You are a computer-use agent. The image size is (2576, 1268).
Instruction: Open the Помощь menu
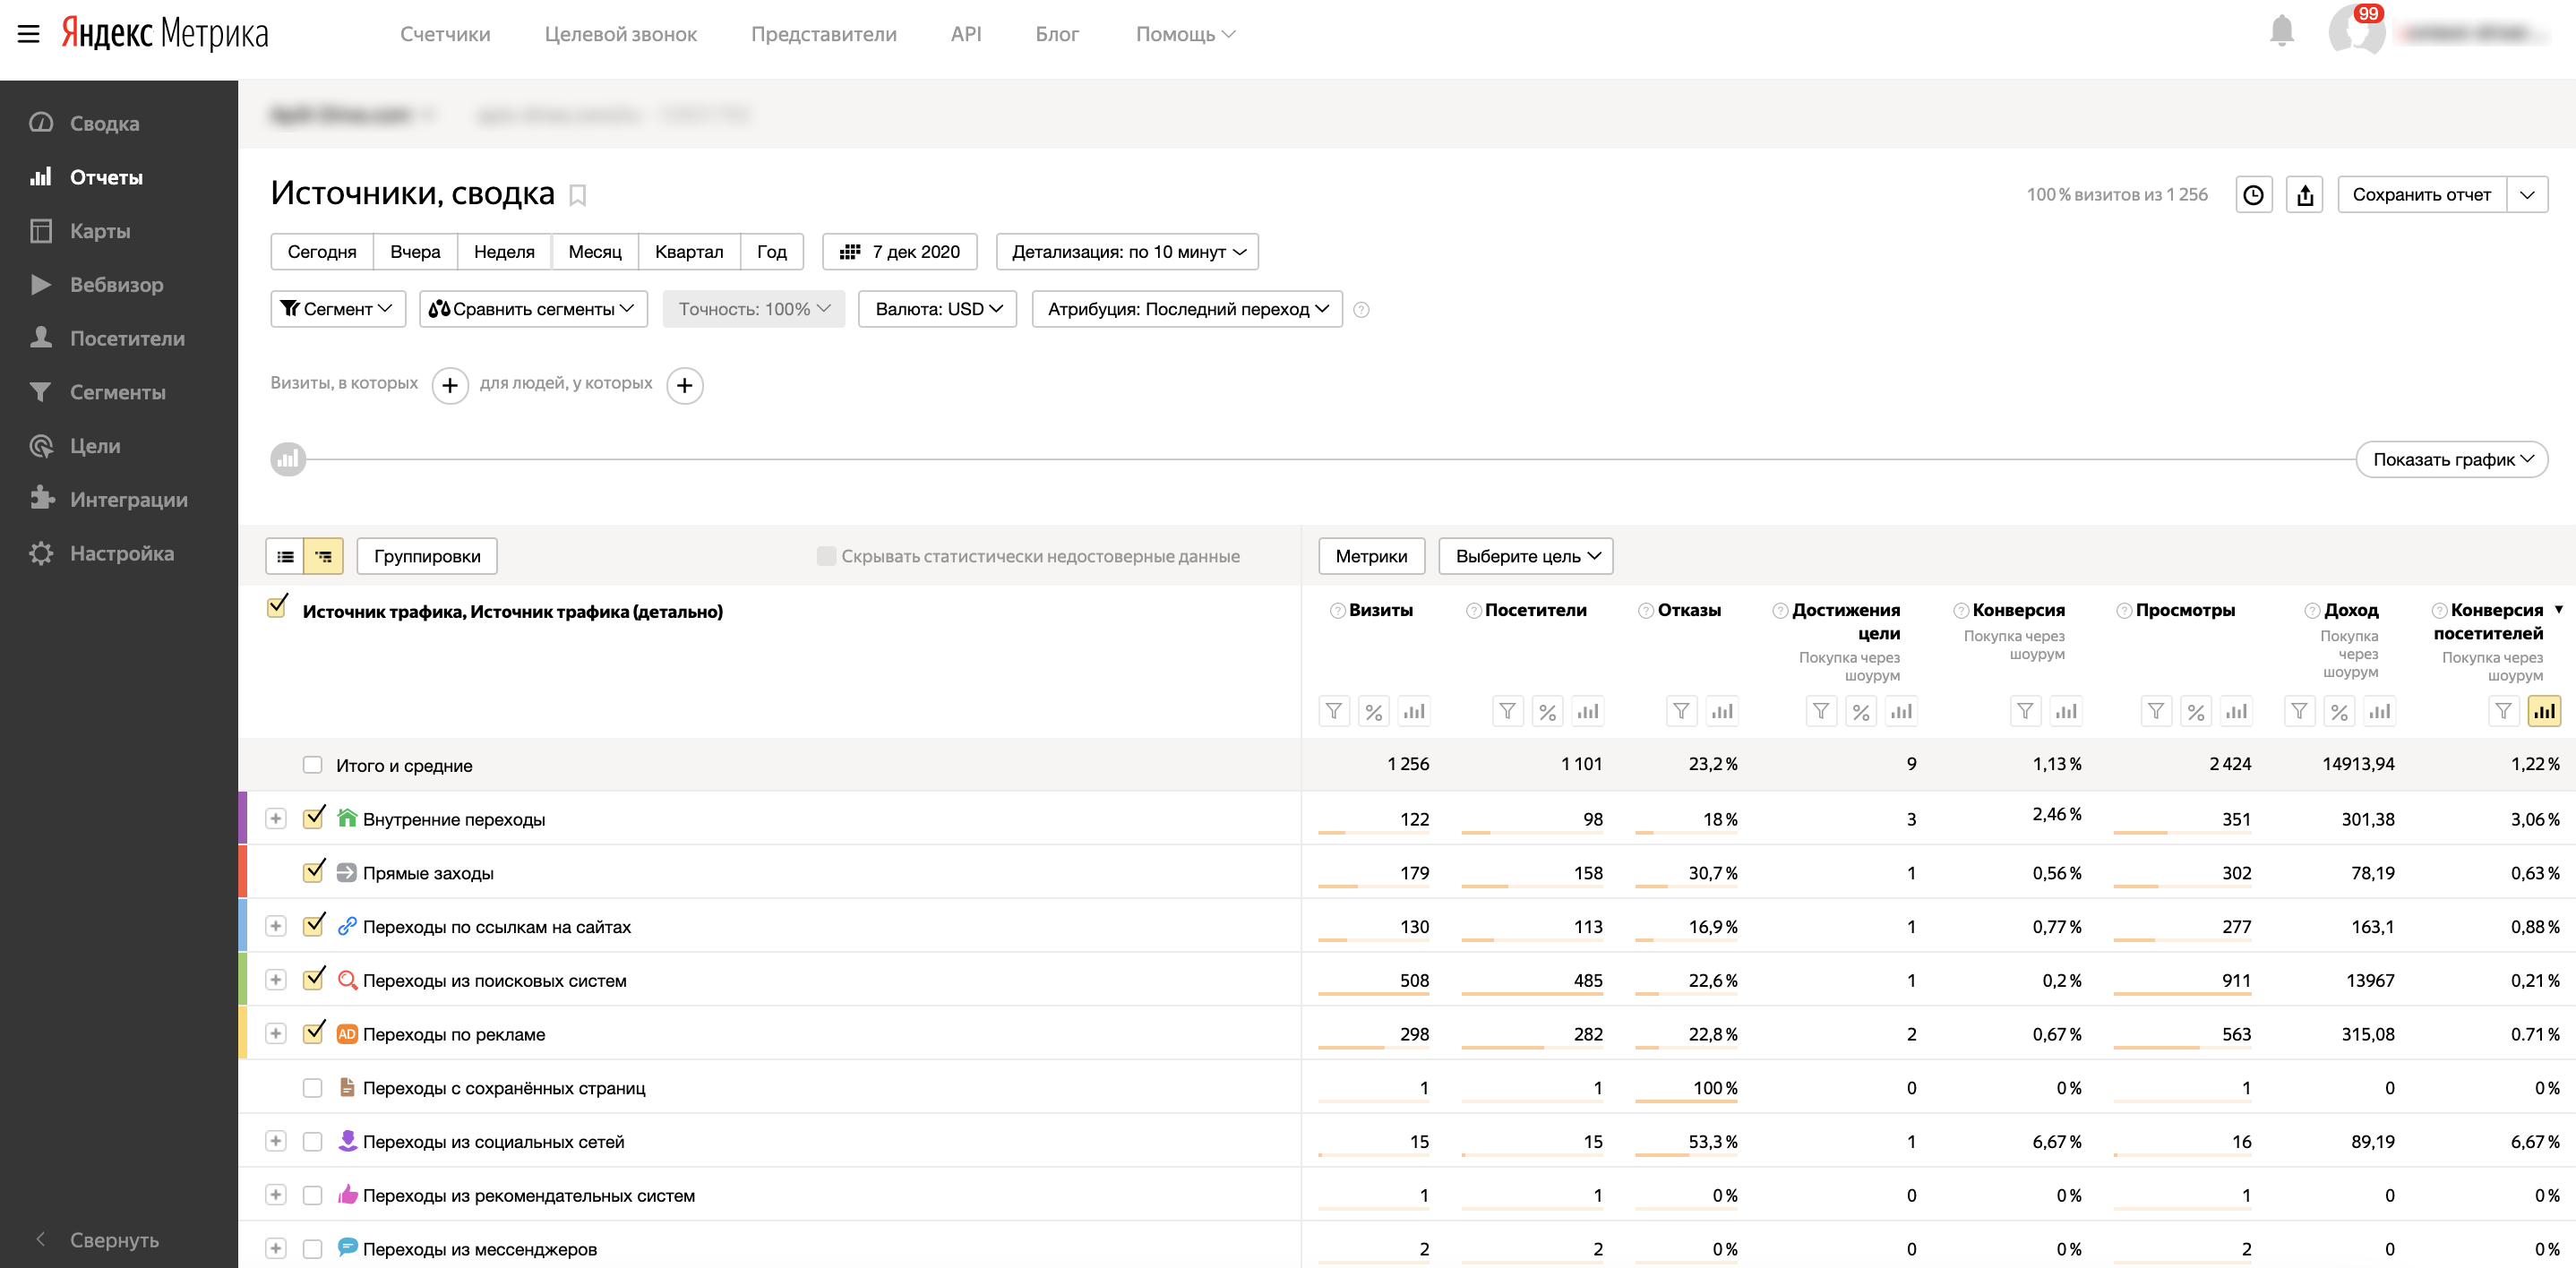pos(1185,34)
